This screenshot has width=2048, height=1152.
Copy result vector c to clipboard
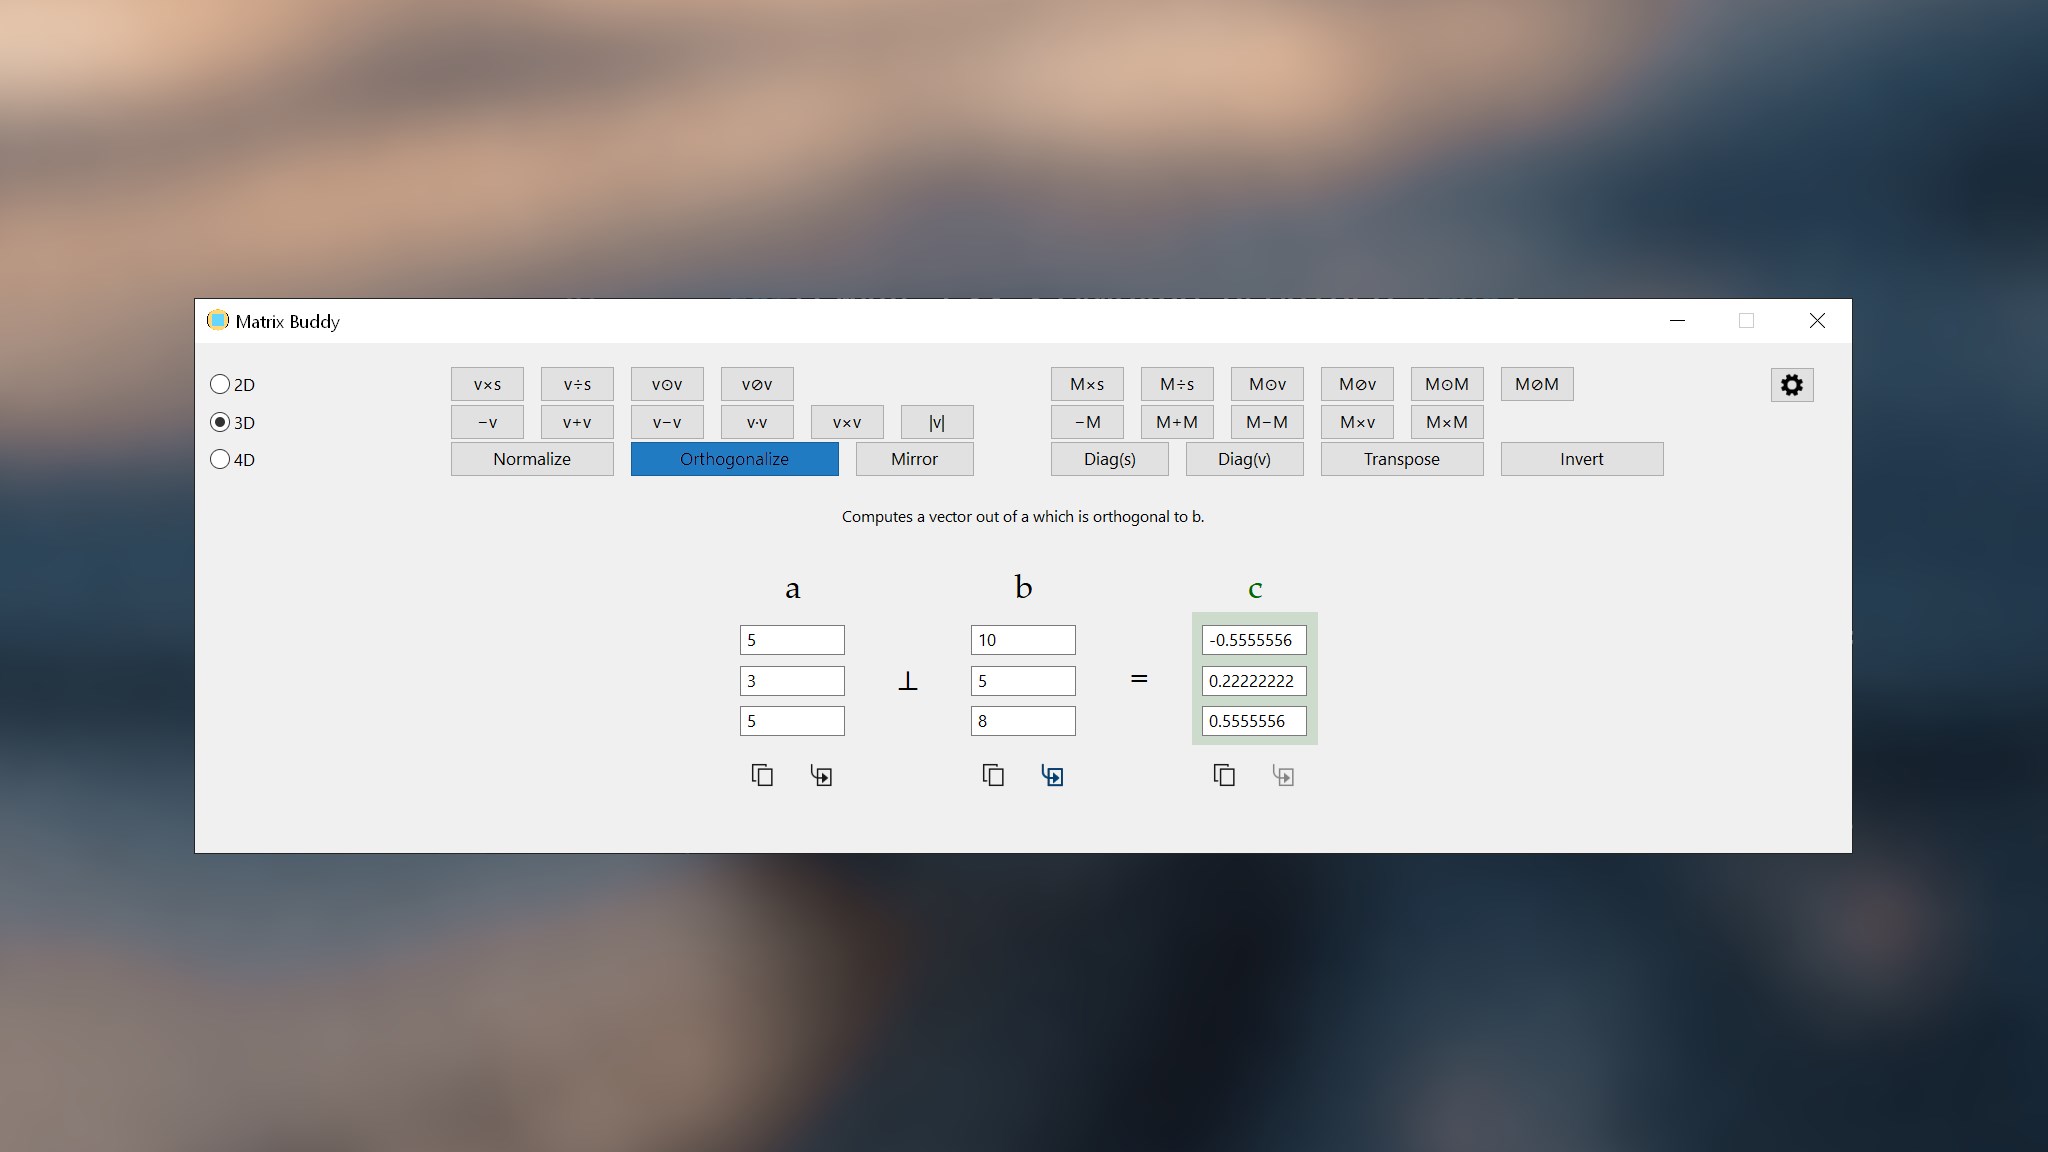tap(1224, 775)
